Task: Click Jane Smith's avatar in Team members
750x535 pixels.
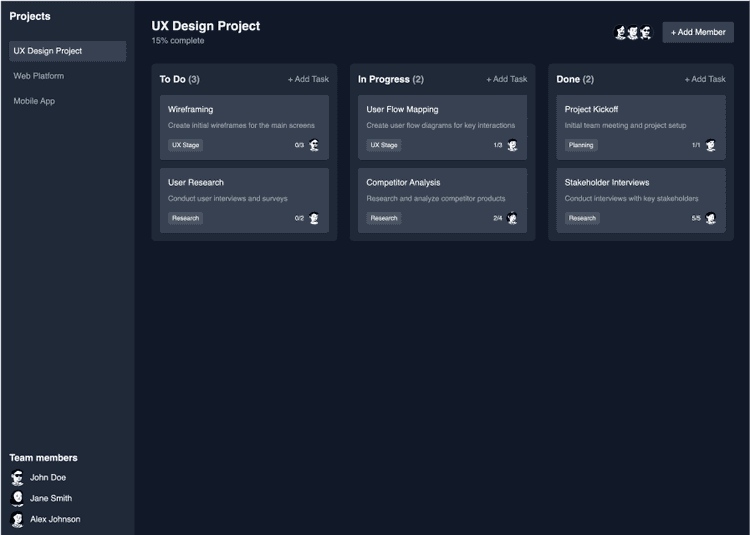Action: pyautogui.click(x=17, y=498)
